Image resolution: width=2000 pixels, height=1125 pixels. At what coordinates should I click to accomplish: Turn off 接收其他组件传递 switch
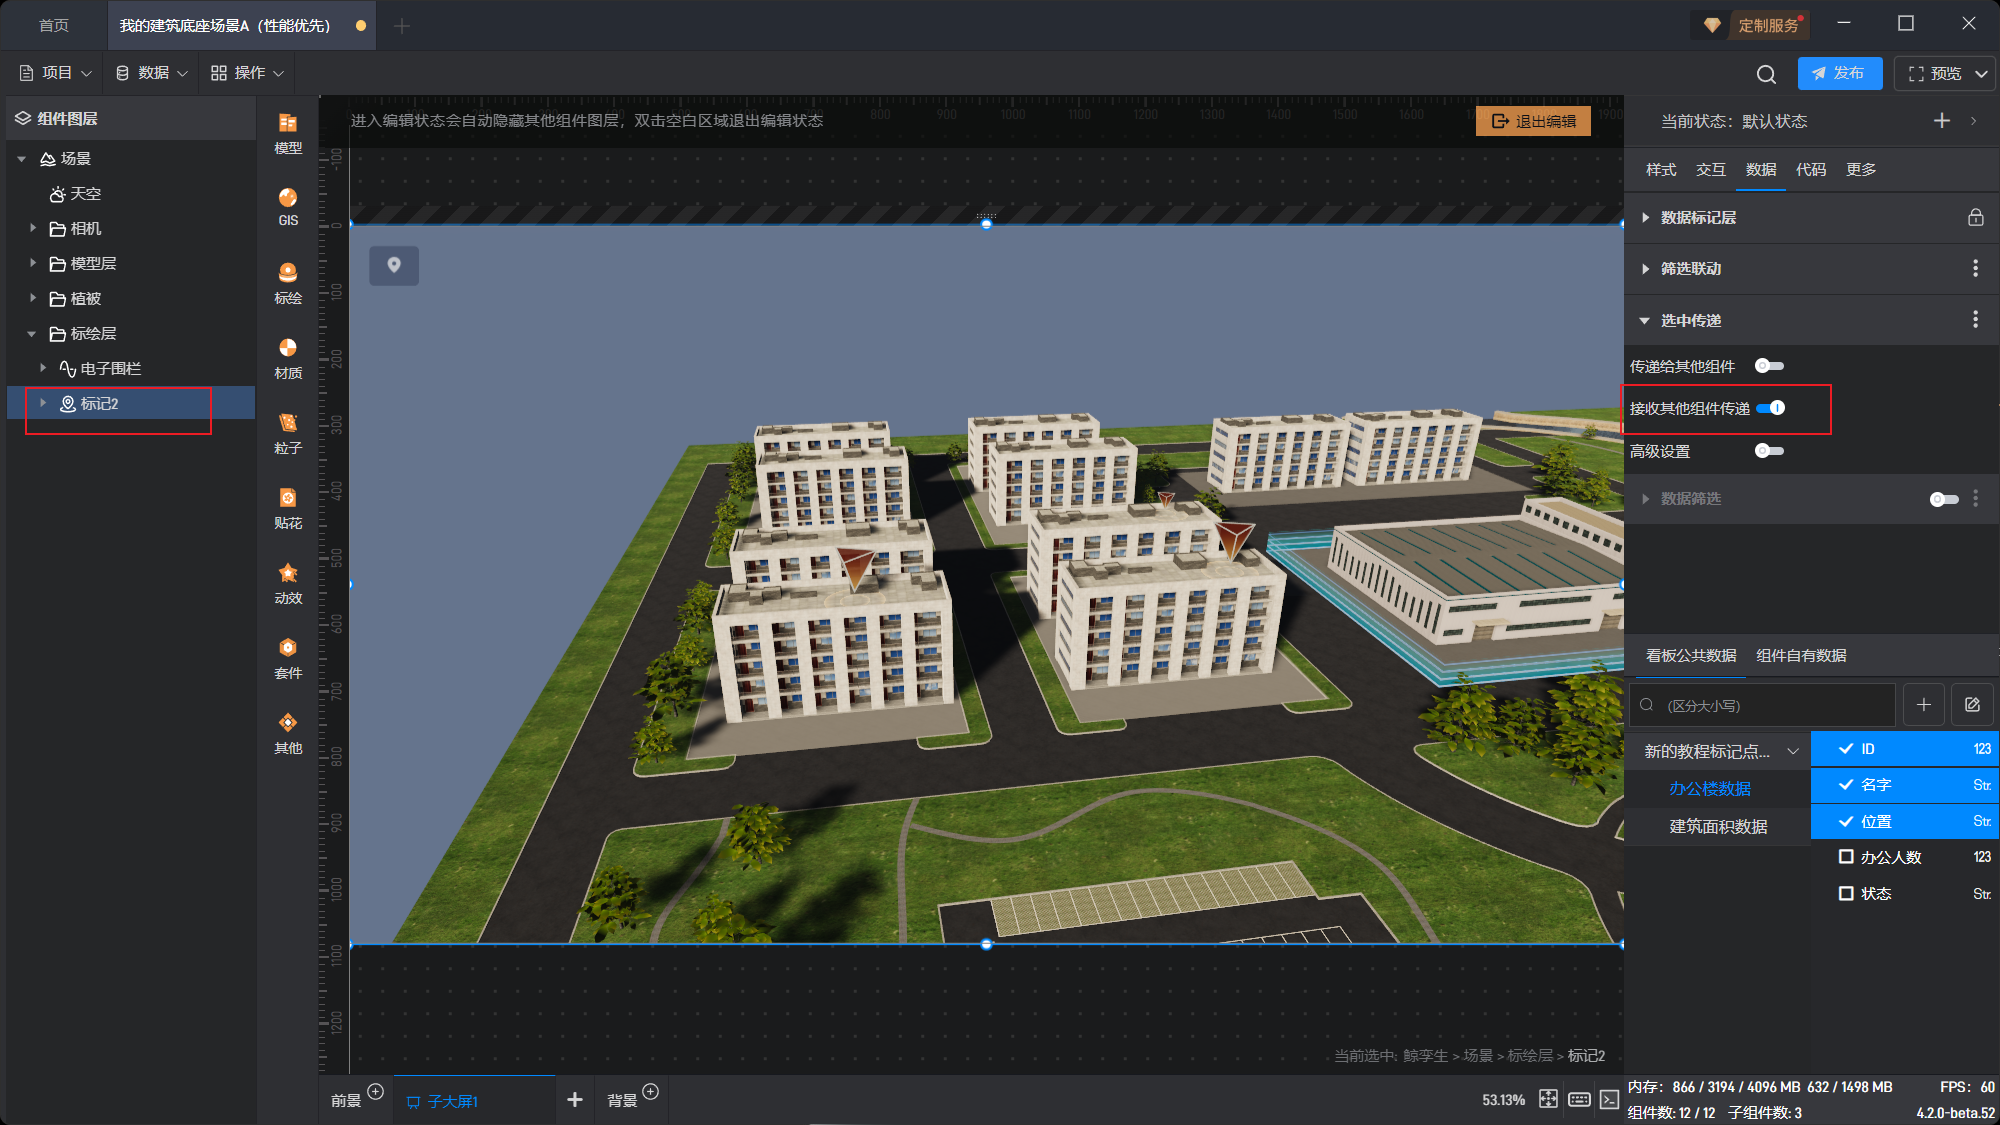click(1770, 408)
